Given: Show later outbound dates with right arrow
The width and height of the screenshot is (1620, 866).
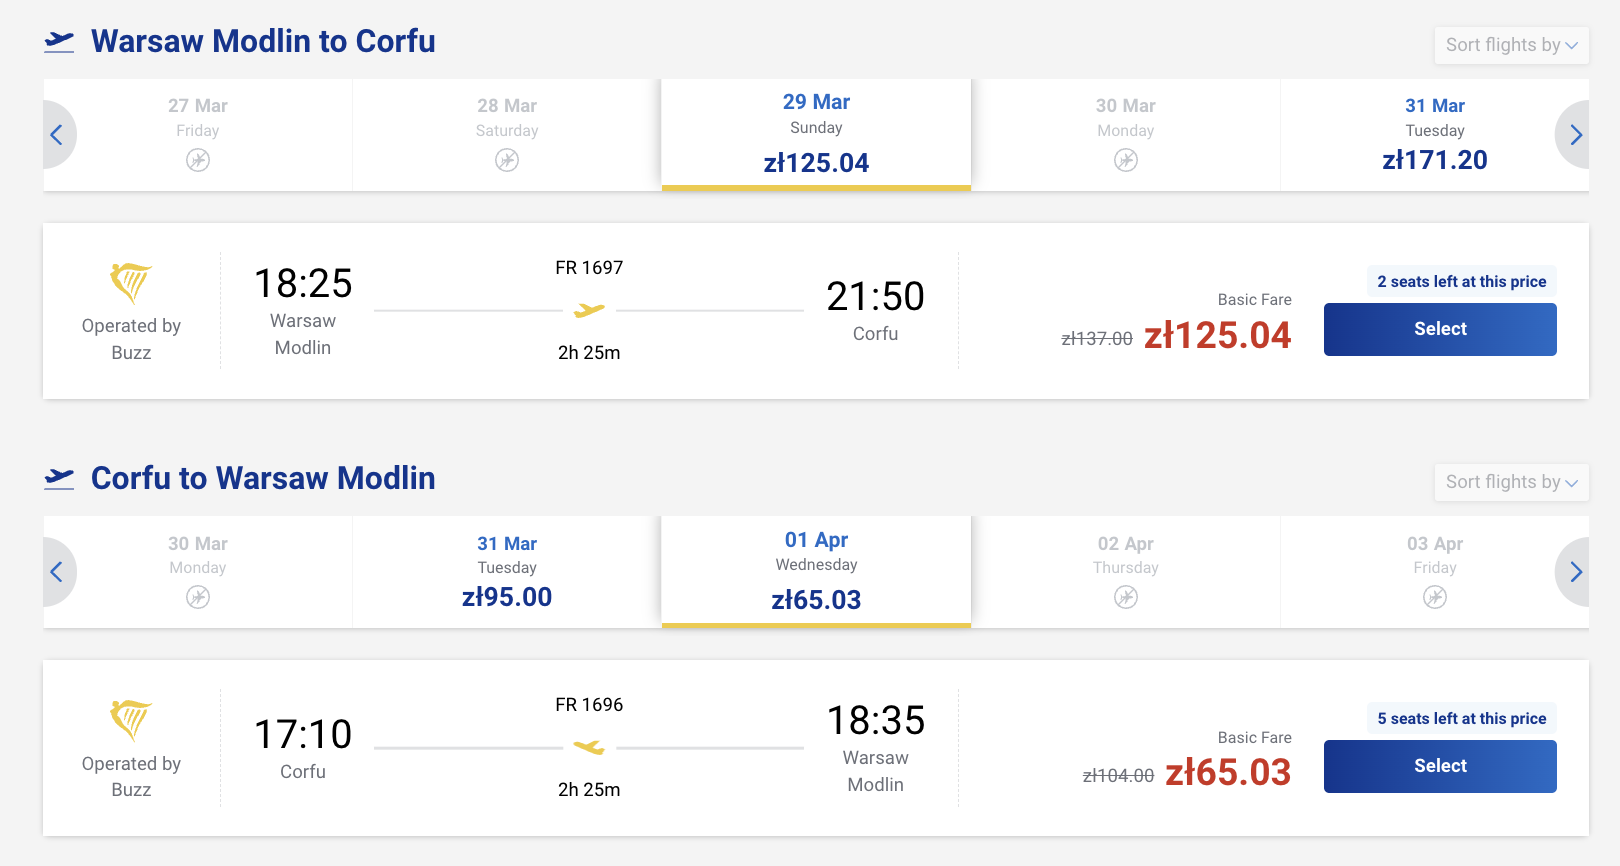Looking at the screenshot, I should [x=1575, y=135].
